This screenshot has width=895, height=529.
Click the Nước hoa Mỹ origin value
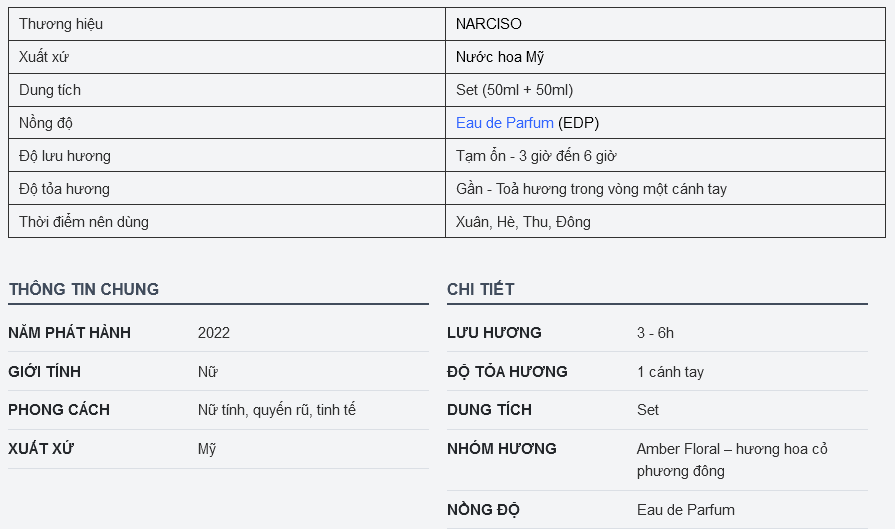[499, 57]
